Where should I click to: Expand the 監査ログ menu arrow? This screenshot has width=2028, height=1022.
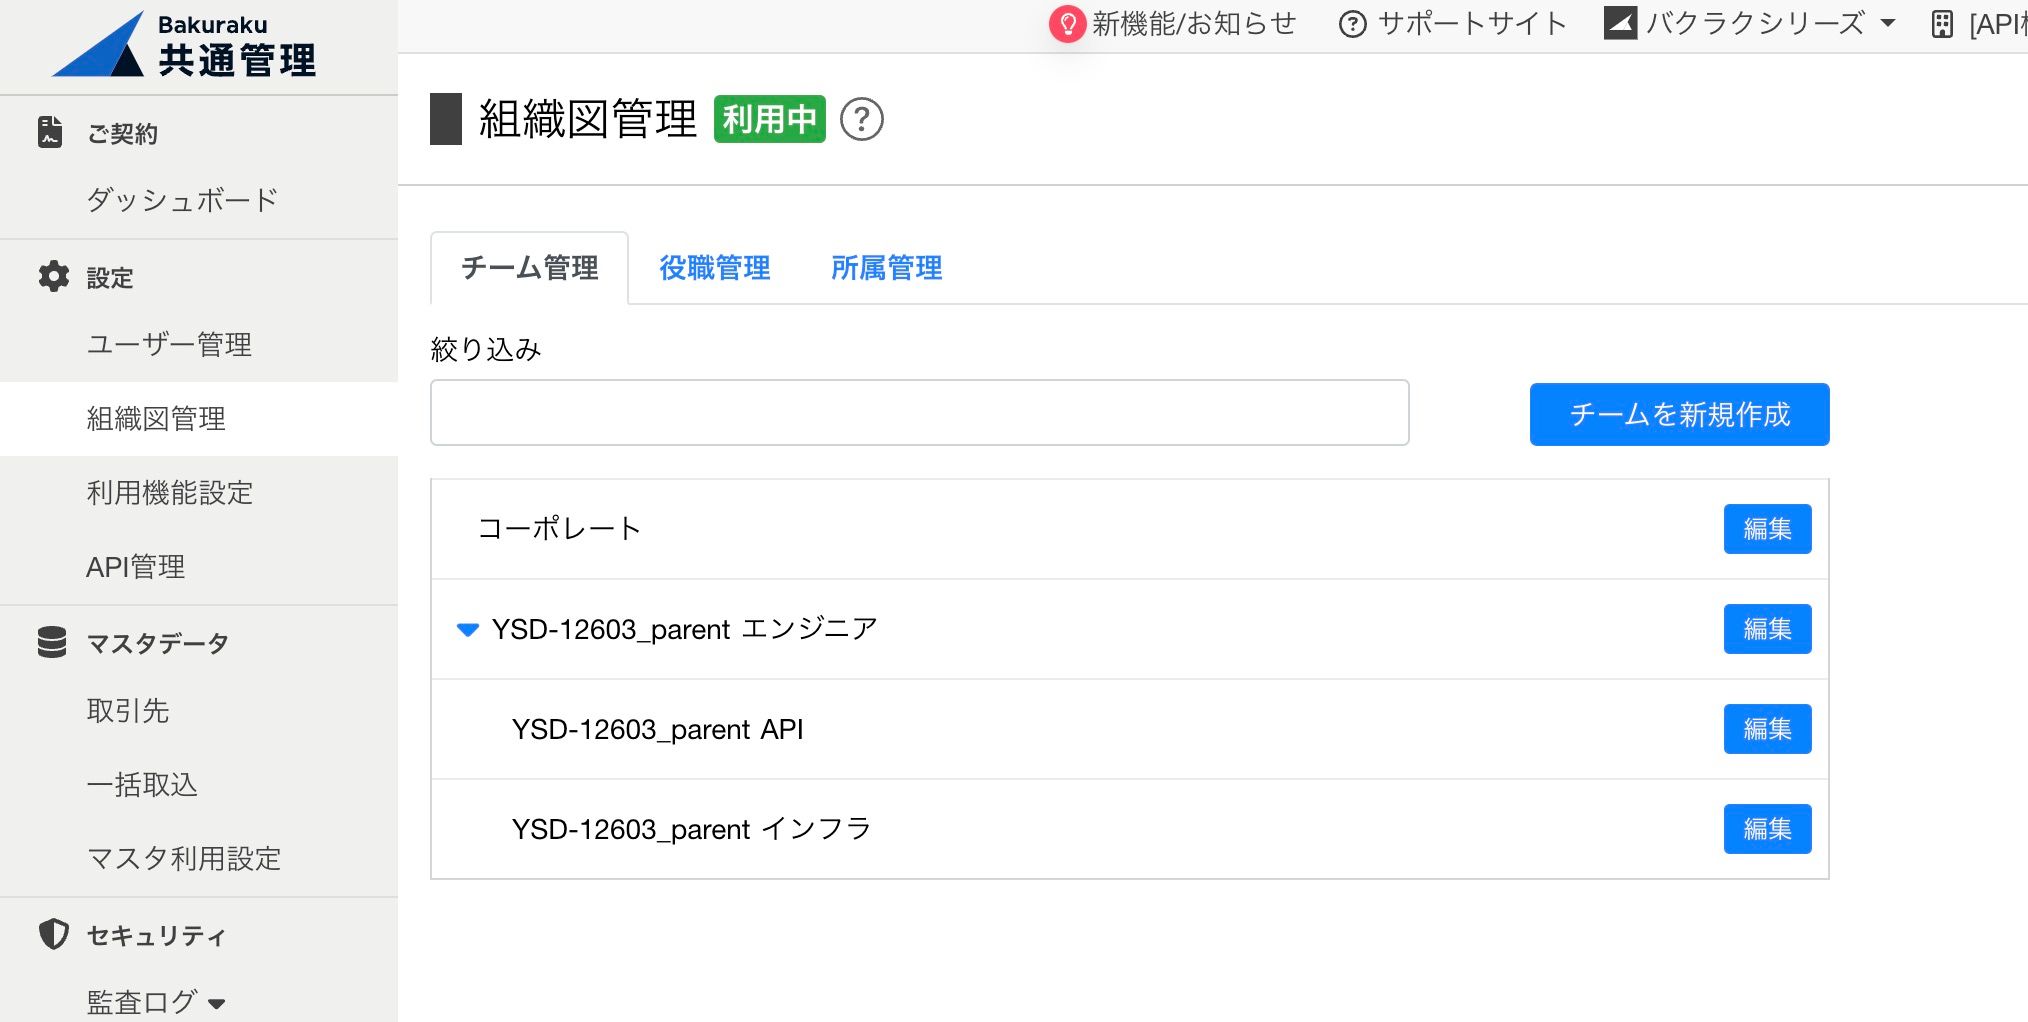click(219, 1003)
